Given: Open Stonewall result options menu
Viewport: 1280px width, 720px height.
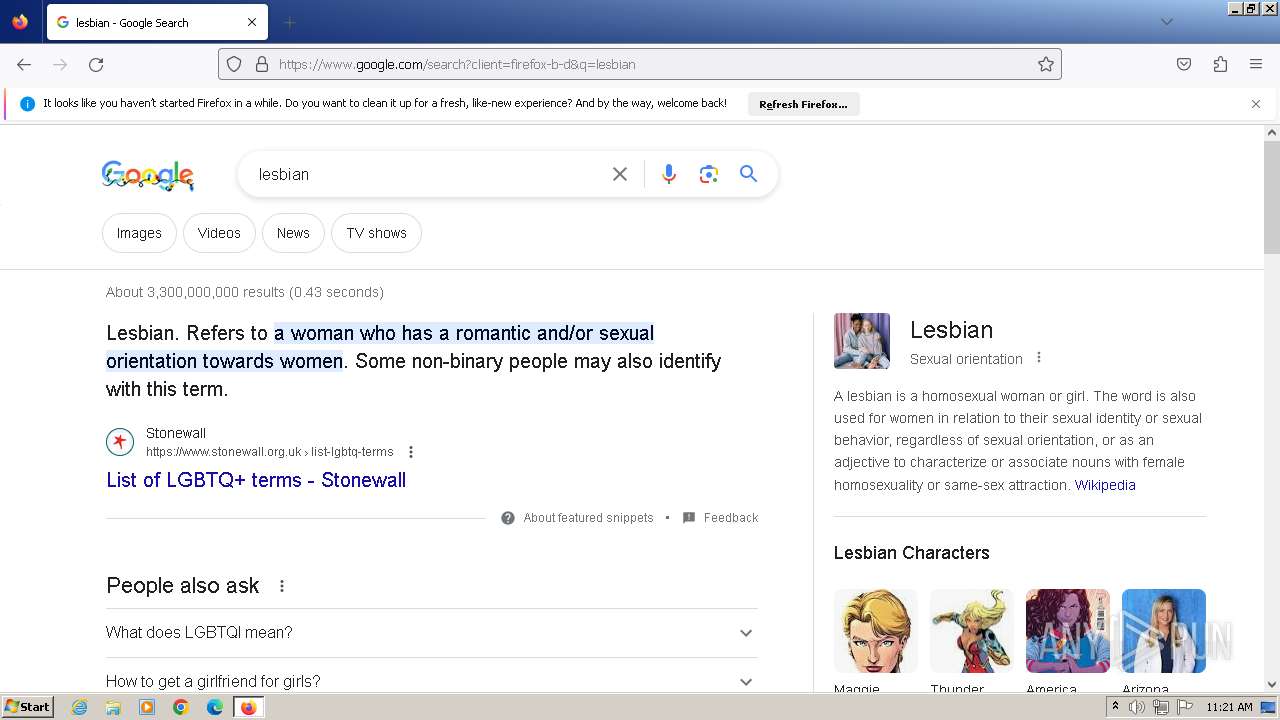Looking at the screenshot, I should tap(411, 452).
